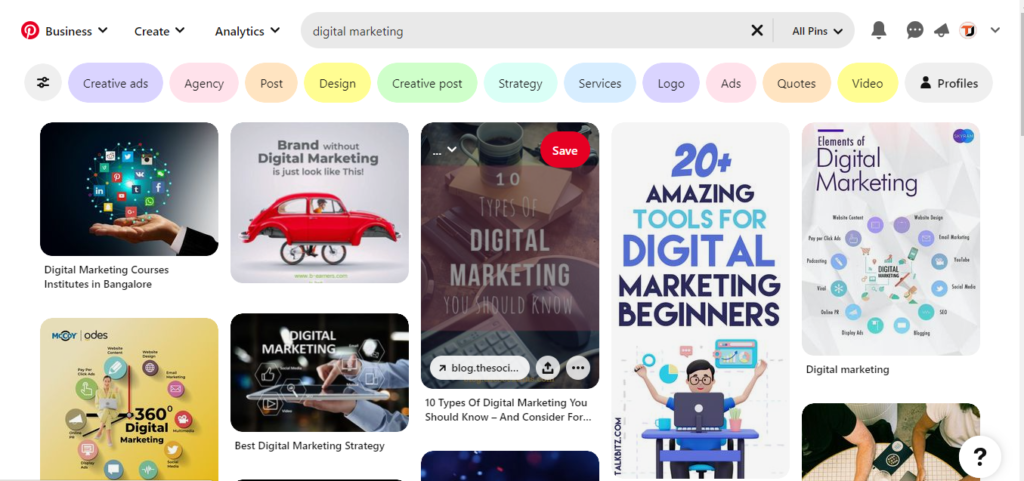Viewport: 1024px width, 481px height.
Task: Open the three-dot more options on pin
Action: click(578, 368)
